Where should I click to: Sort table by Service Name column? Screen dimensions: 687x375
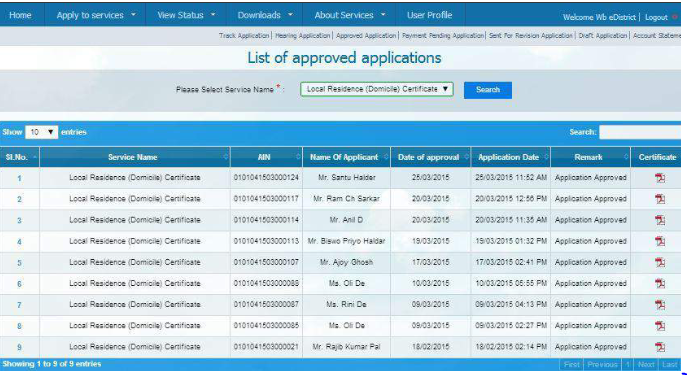(x=135, y=157)
